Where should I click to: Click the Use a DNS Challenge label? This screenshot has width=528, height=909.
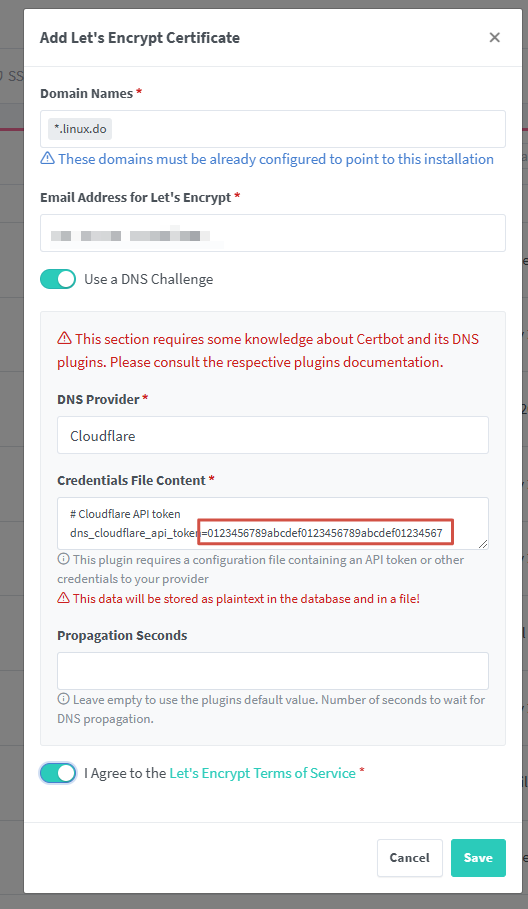(x=149, y=279)
